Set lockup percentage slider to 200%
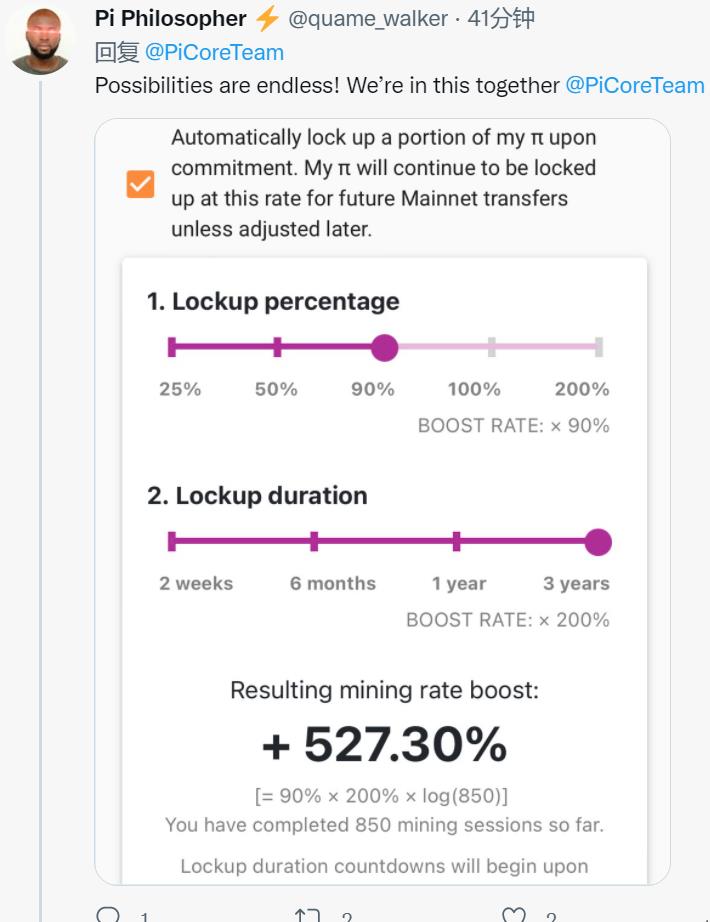 pos(599,347)
